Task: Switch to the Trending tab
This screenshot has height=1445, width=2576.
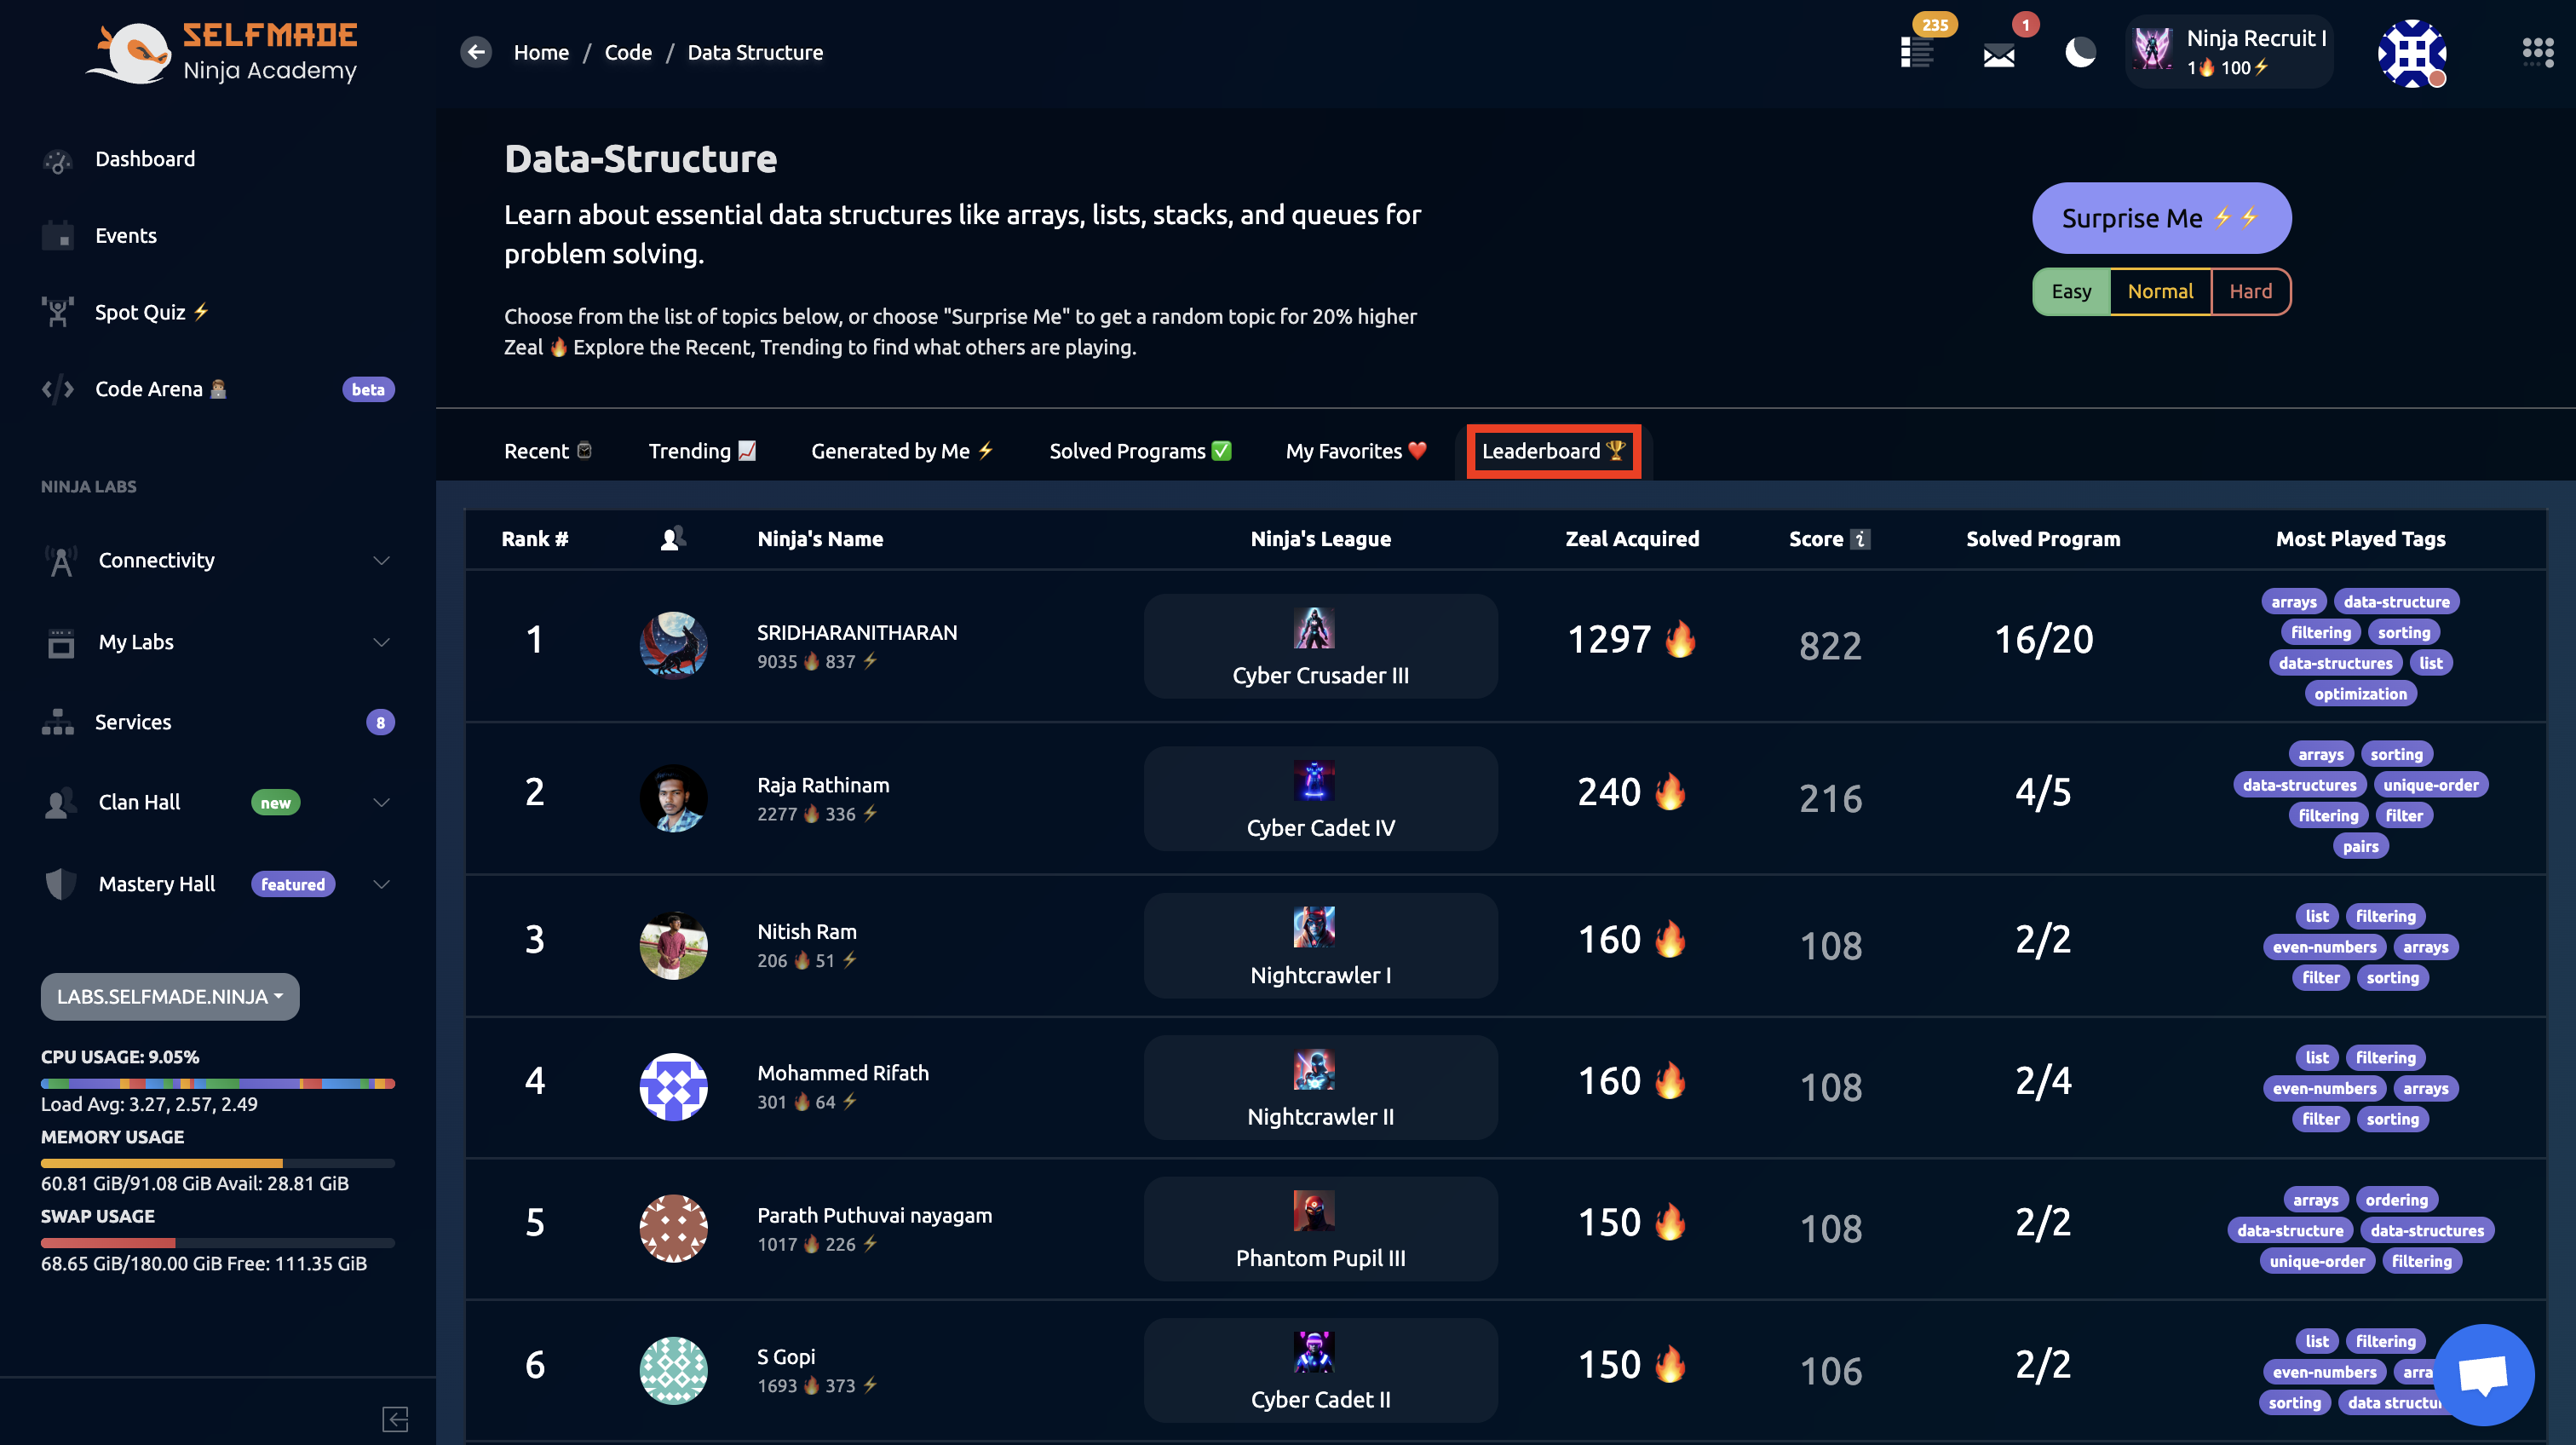Action: (701, 451)
